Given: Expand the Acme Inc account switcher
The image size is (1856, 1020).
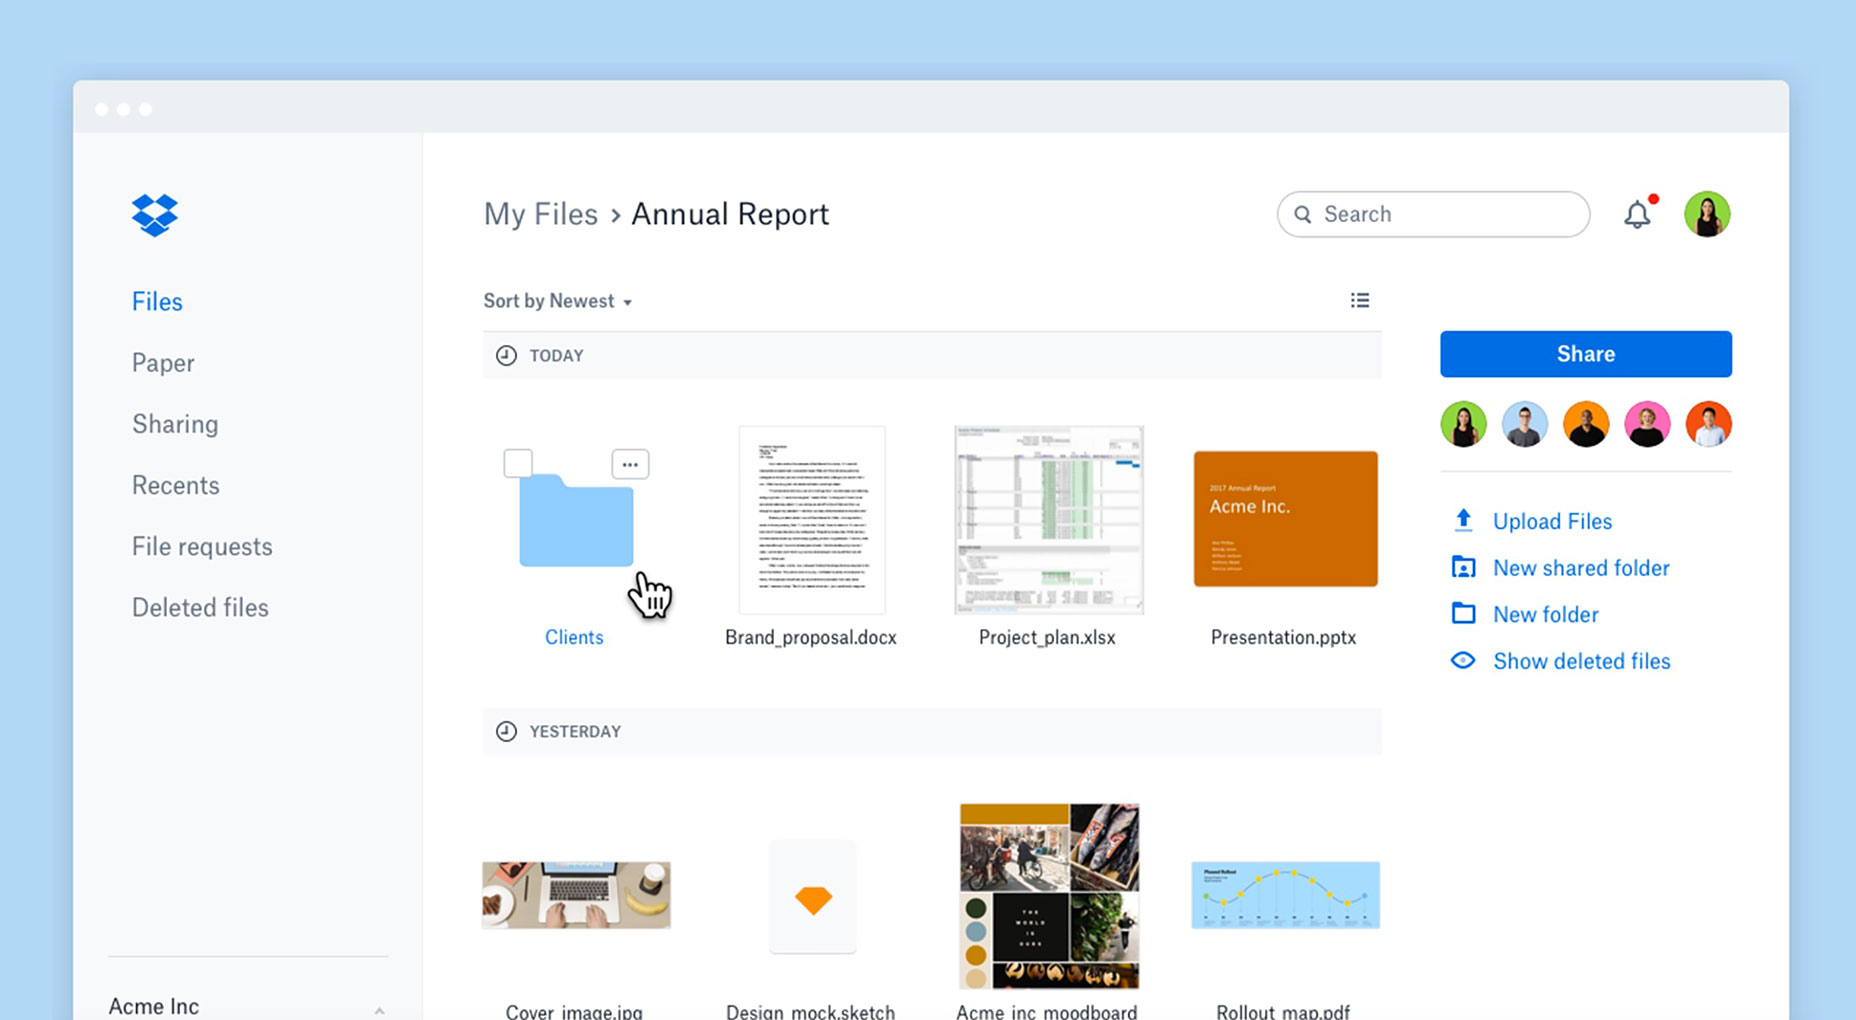Looking at the screenshot, I should tap(379, 1008).
